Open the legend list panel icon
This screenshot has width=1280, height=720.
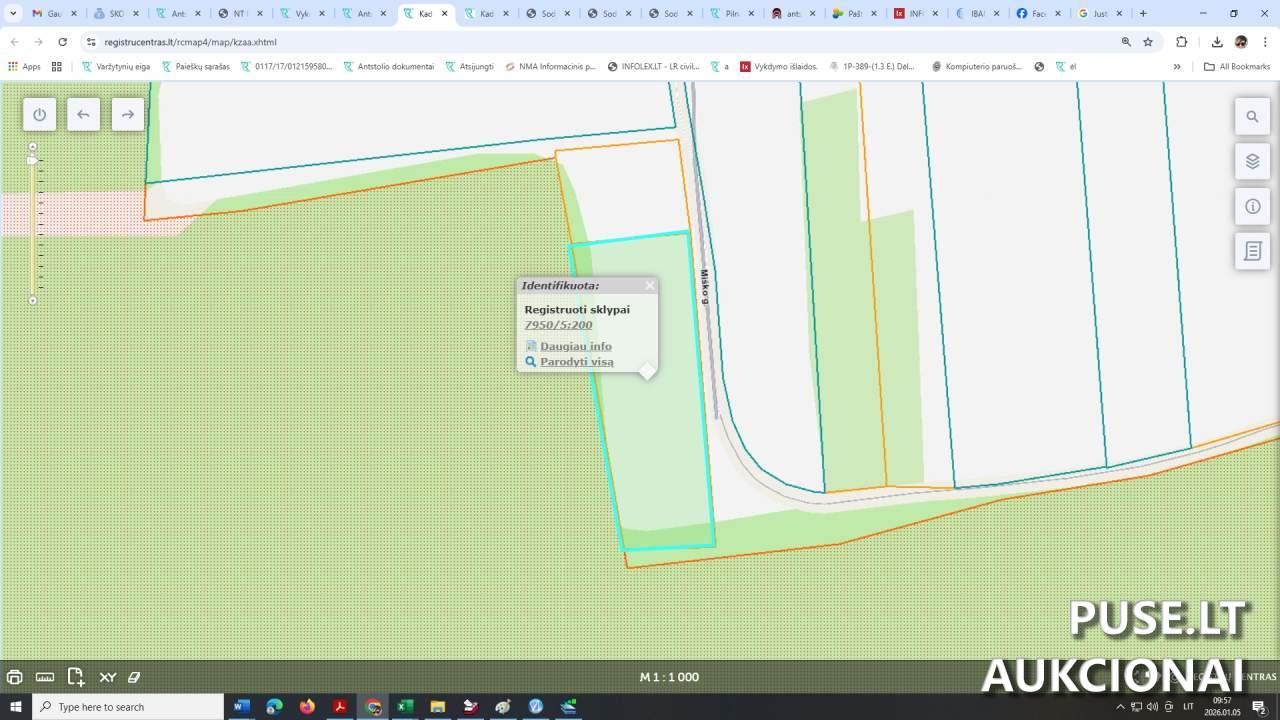(1252, 252)
